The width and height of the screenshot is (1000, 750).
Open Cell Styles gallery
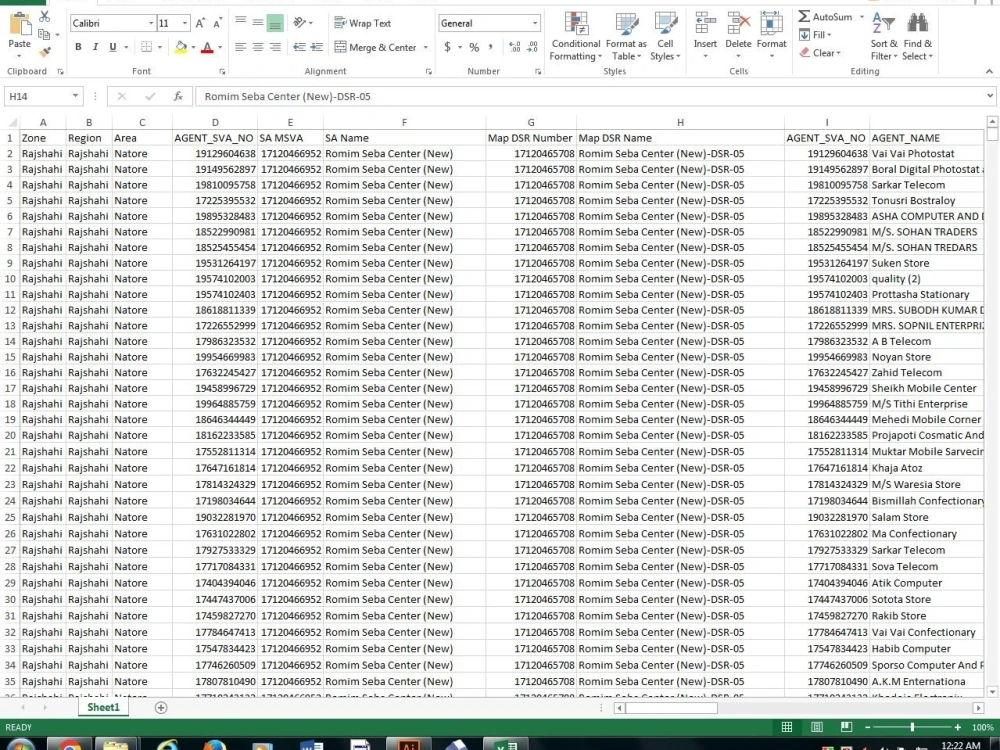click(x=665, y=36)
